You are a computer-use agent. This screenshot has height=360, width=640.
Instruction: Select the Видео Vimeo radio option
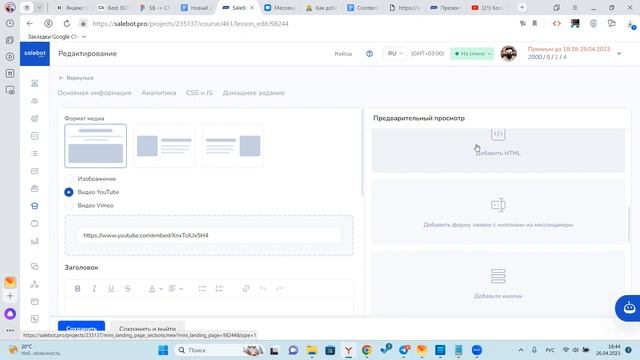[69, 205]
